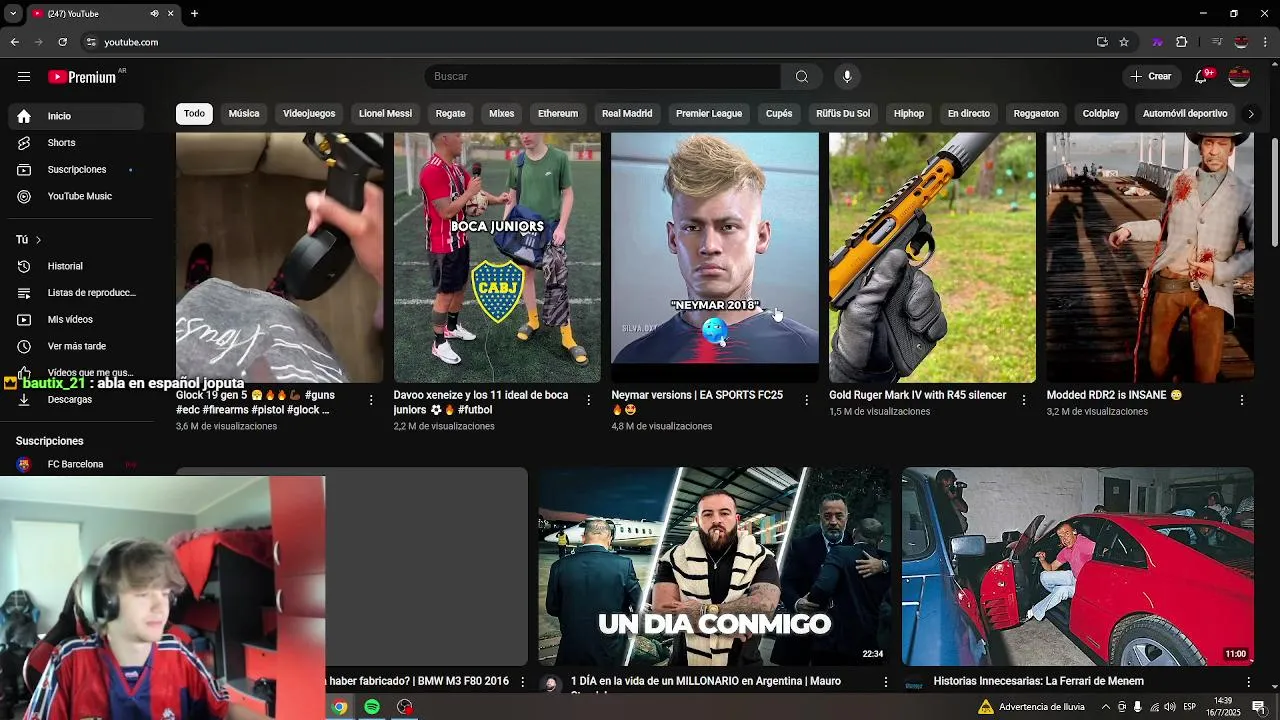Open a new browser tab
Viewport: 1280px width, 720px height.
194,14
